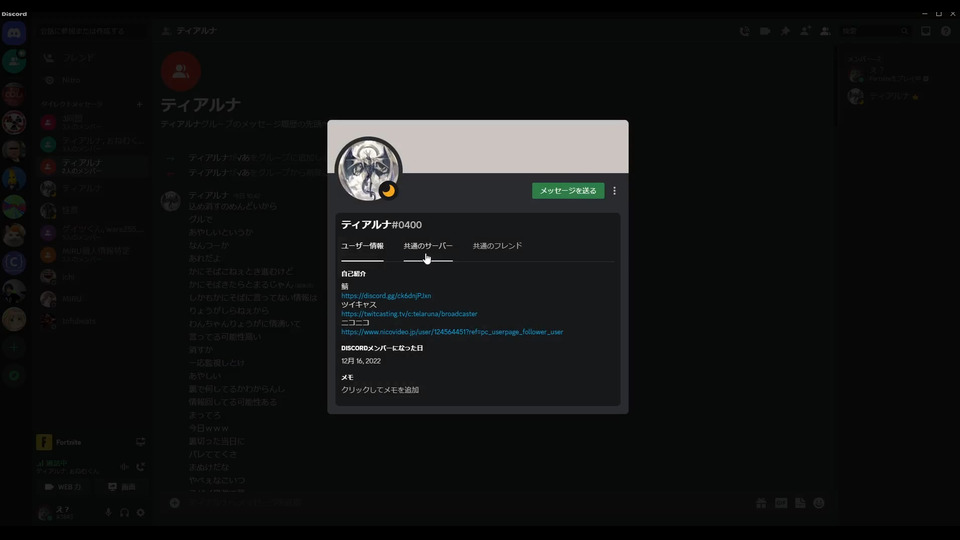Click the search bar 会話に参加または作成する
The width and height of the screenshot is (960, 540).
tap(92, 31)
